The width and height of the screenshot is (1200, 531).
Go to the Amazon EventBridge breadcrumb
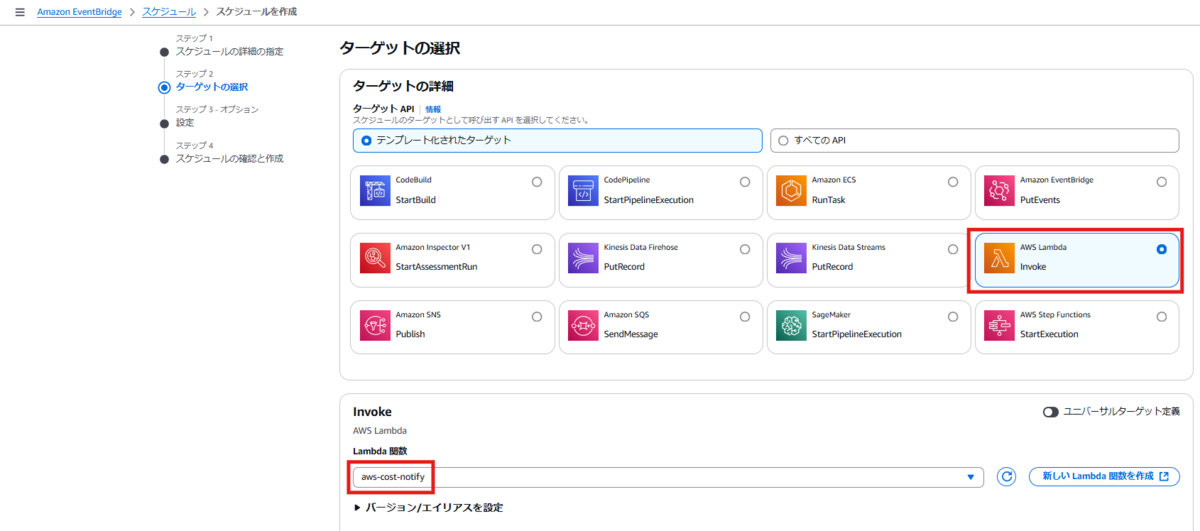(x=79, y=11)
